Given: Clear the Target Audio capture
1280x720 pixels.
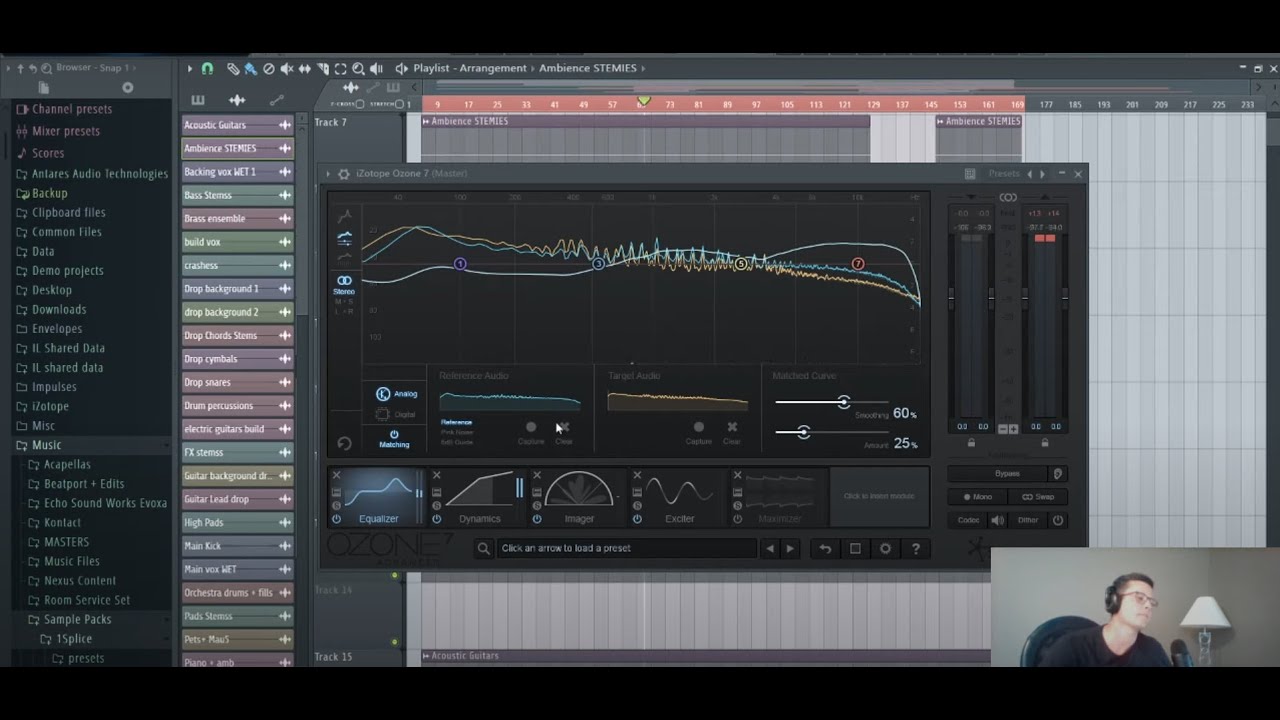Looking at the screenshot, I should pyautogui.click(x=732, y=427).
